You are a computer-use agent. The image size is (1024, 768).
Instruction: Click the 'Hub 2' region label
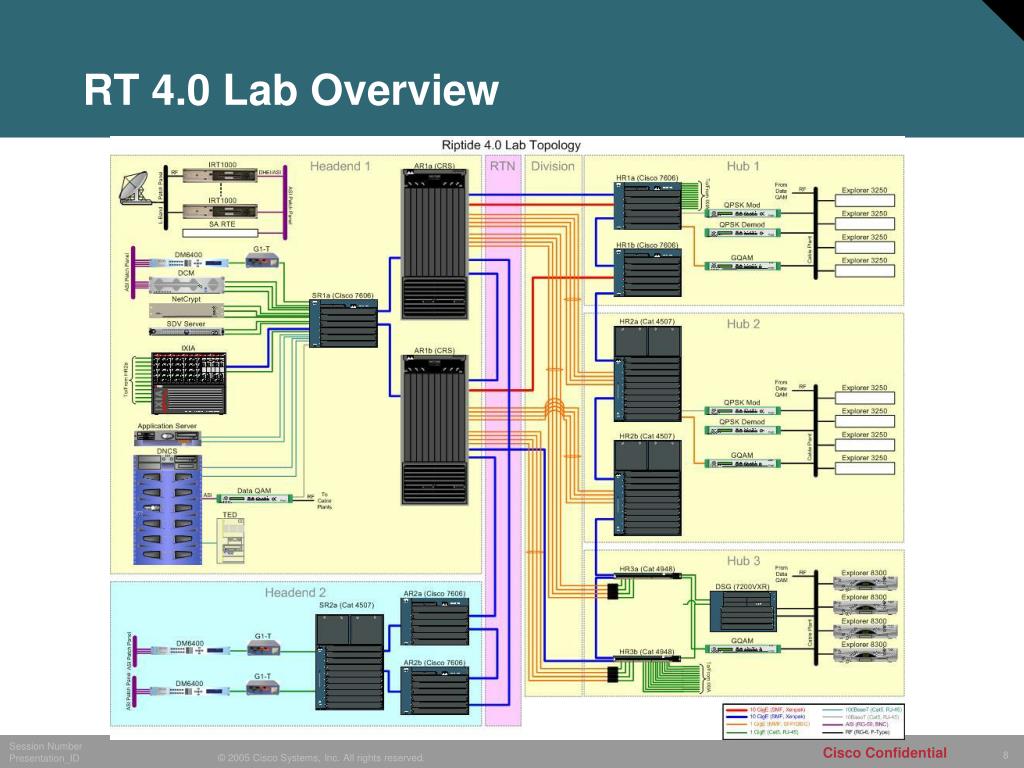tap(743, 325)
